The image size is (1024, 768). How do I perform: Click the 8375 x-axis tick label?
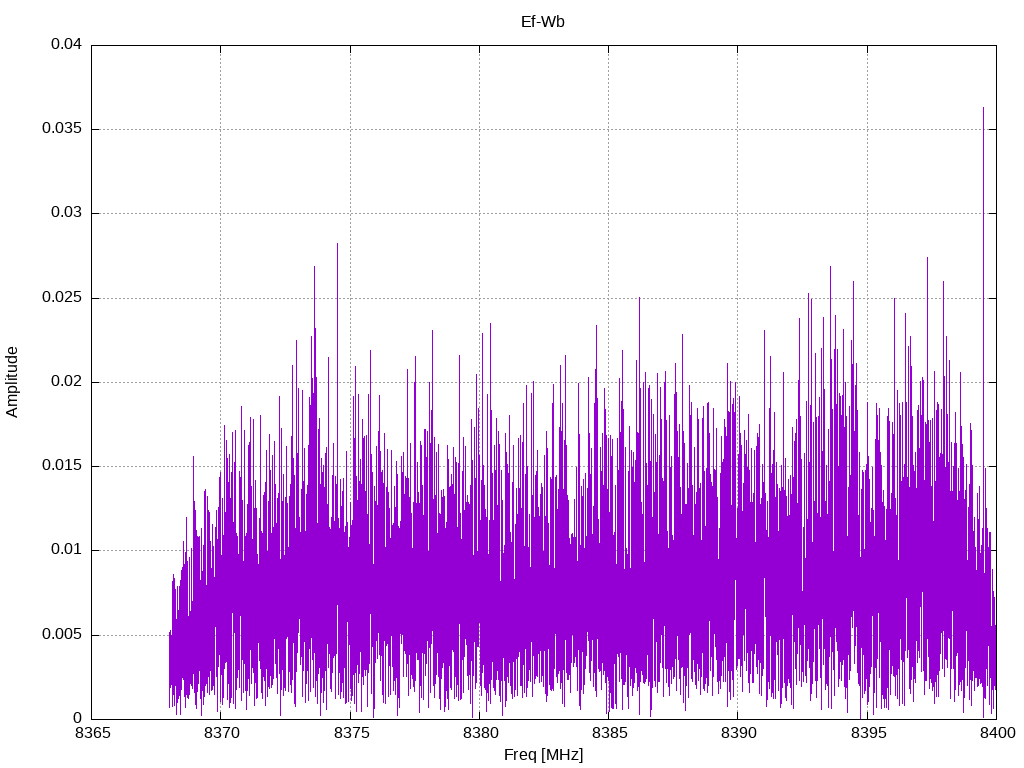point(350,734)
